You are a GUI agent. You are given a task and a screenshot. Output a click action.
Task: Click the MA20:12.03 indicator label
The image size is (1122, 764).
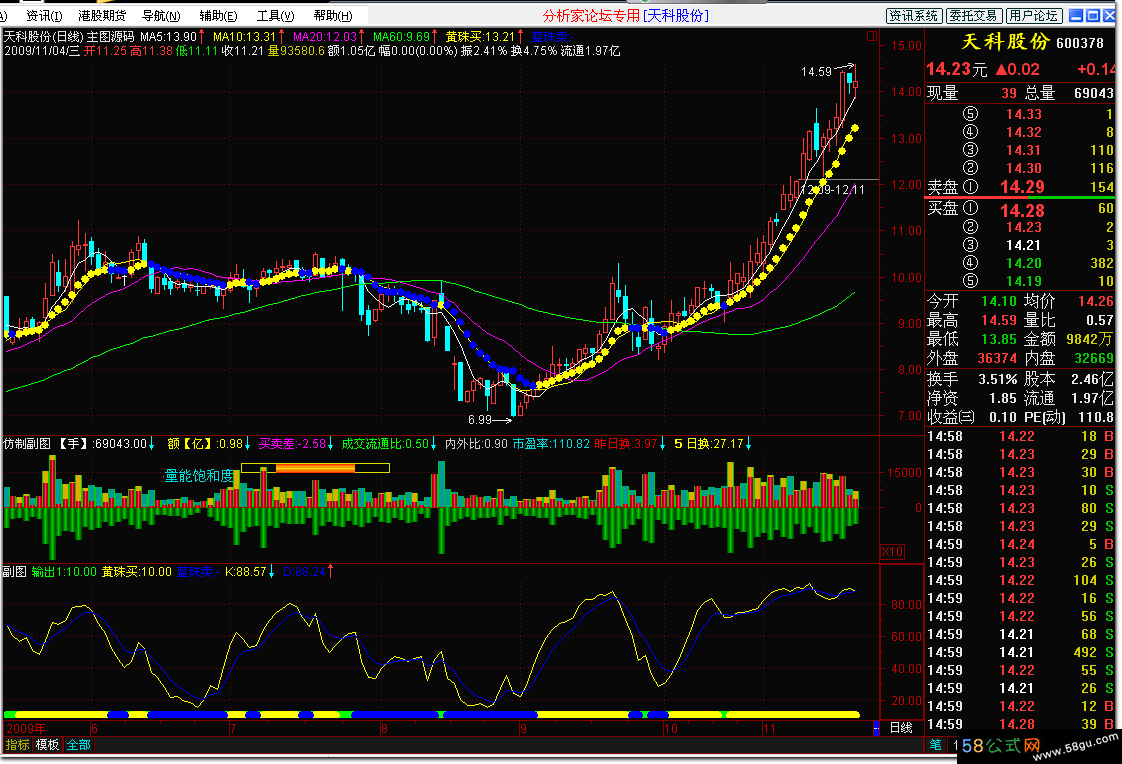click(x=325, y=36)
